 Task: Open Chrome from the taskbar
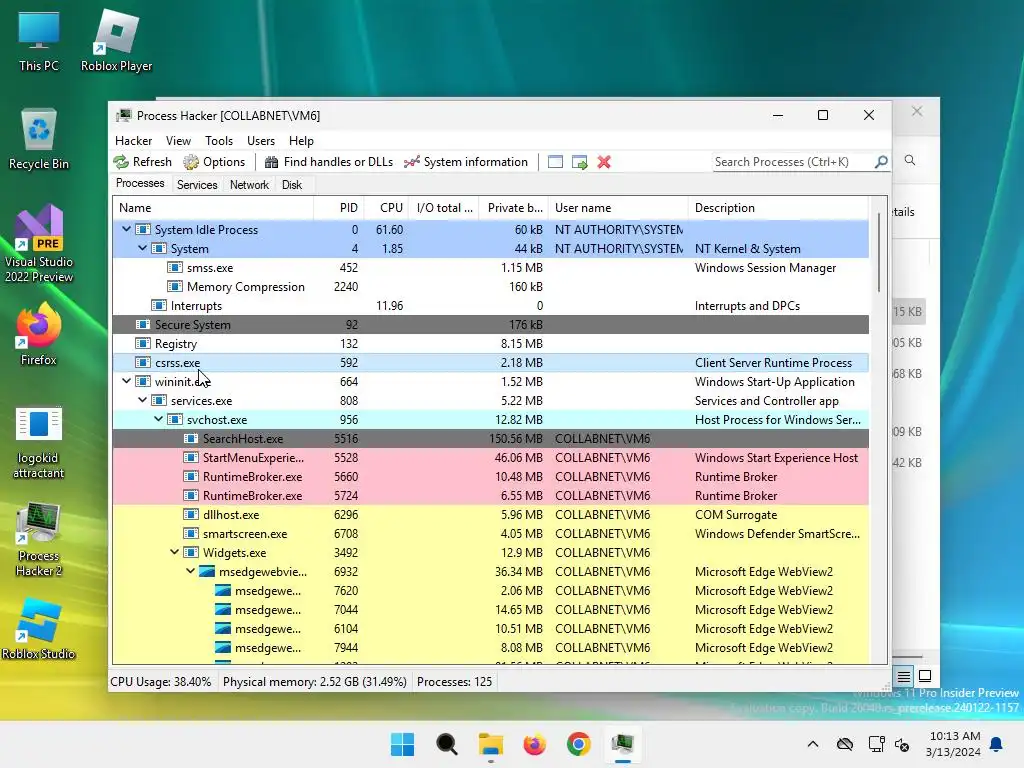point(579,744)
